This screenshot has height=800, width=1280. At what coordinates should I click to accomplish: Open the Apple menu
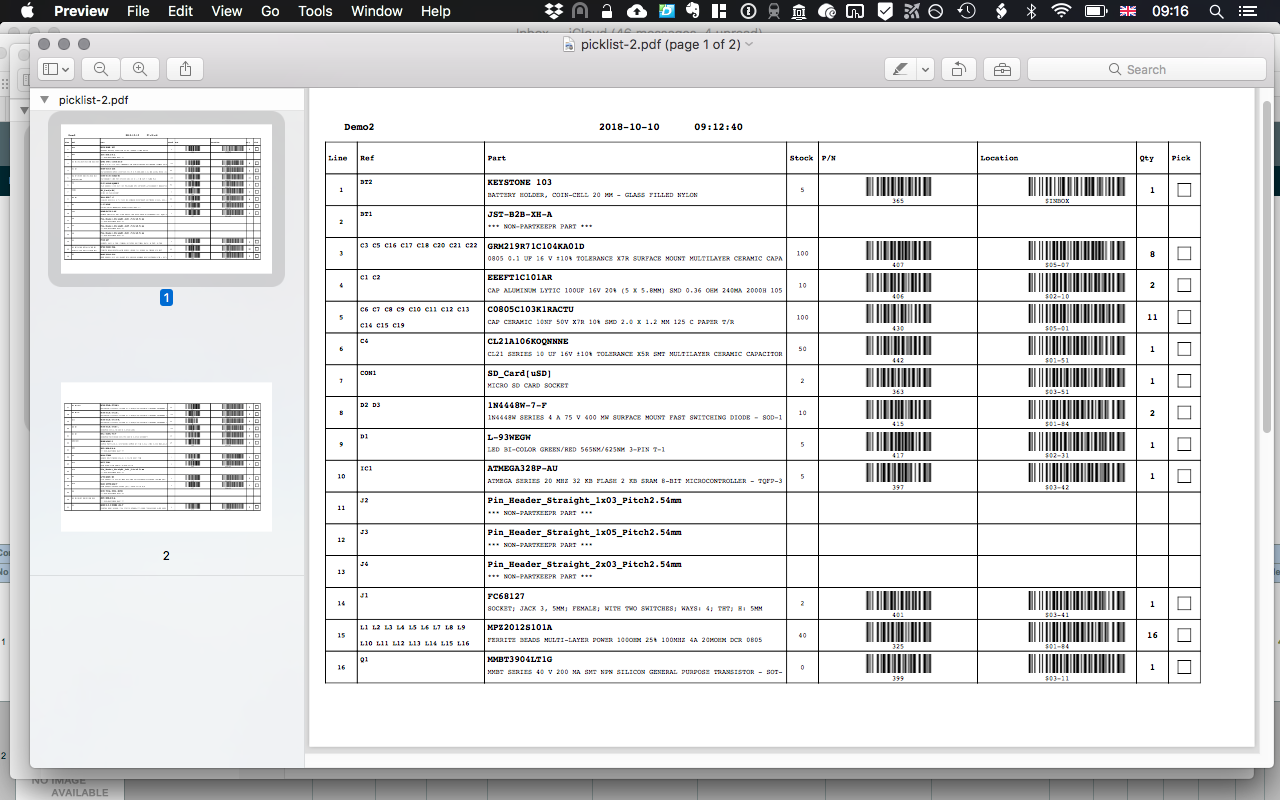click(27, 11)
